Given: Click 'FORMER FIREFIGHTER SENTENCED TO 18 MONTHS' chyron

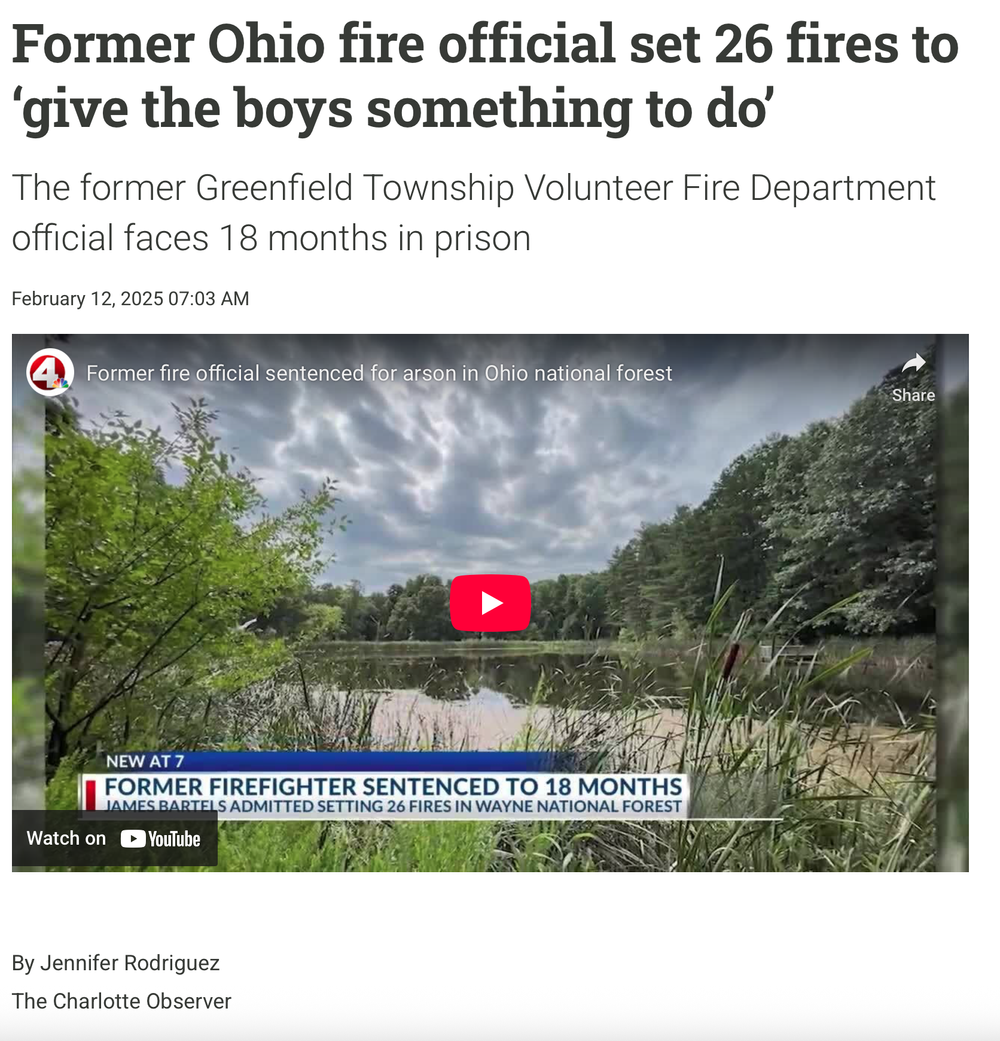Looking at the screenshot, I should (393, 787).
